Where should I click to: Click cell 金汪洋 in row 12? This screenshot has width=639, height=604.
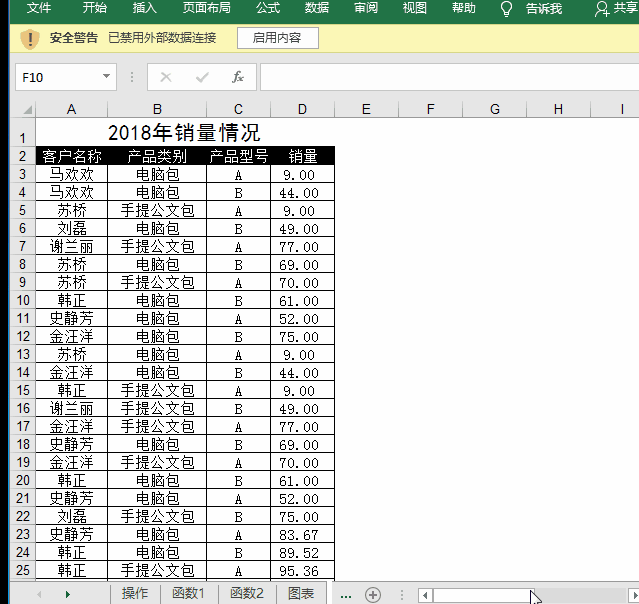[72, 336]
